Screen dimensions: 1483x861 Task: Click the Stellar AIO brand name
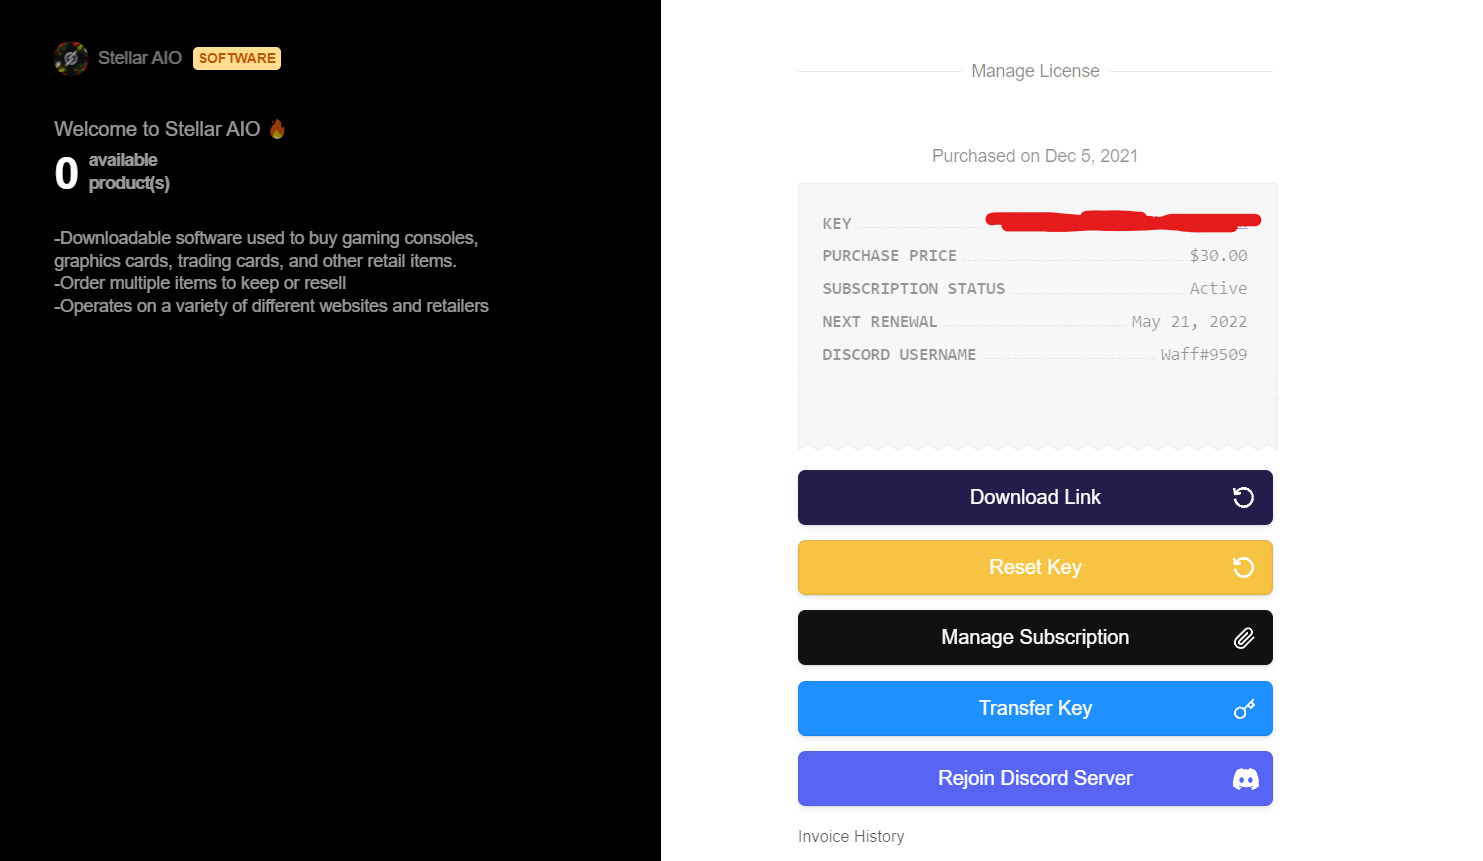pos(140,58)
